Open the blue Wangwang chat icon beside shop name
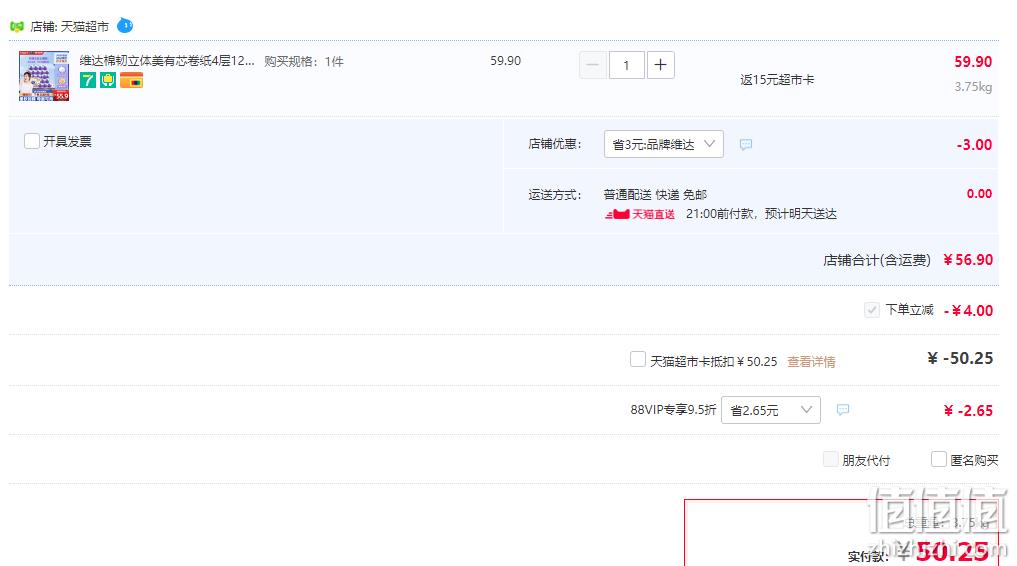Screen dimensions: 1017x566 [125, 26]
